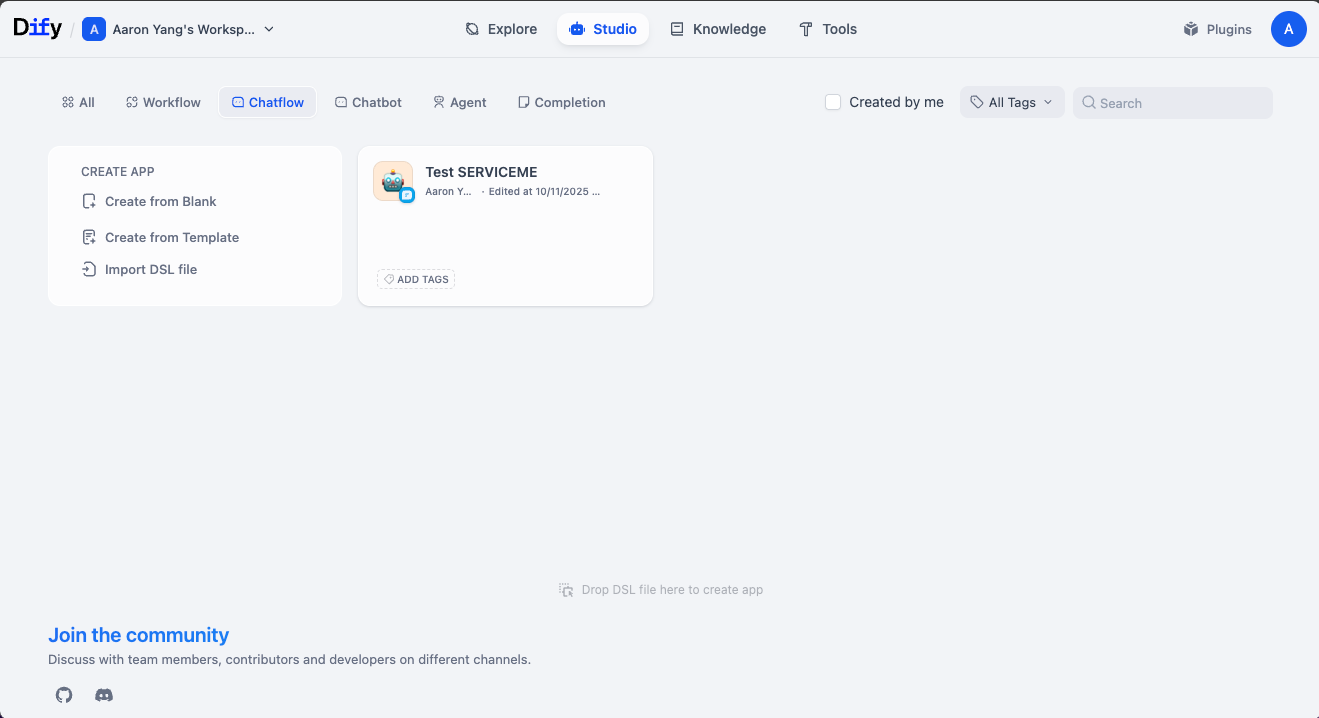The image size is (1319, 718).
Task: Click the Dify logo
Action: 37,29
